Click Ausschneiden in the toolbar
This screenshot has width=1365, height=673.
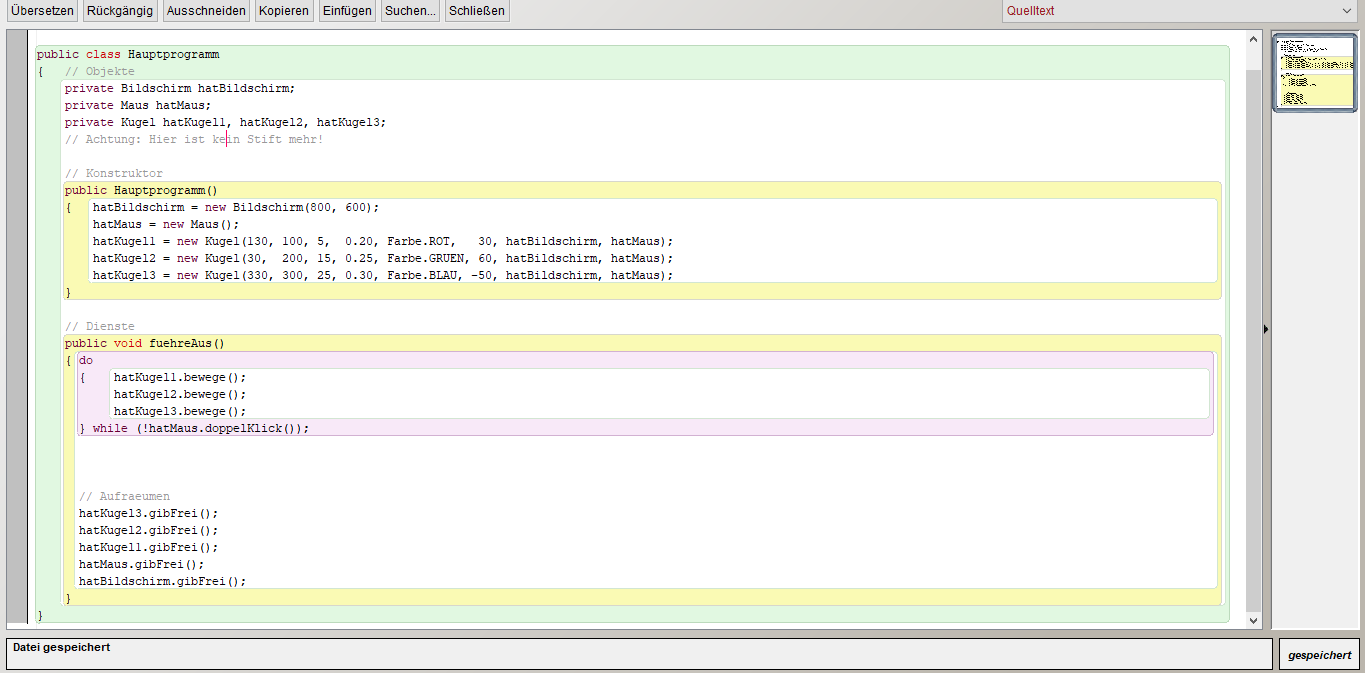click(206, 11)
